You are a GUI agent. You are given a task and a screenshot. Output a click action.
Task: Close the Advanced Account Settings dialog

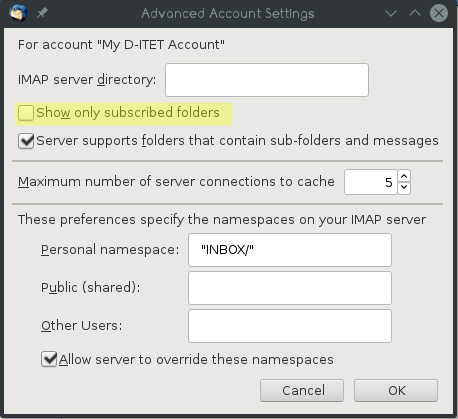439,13
